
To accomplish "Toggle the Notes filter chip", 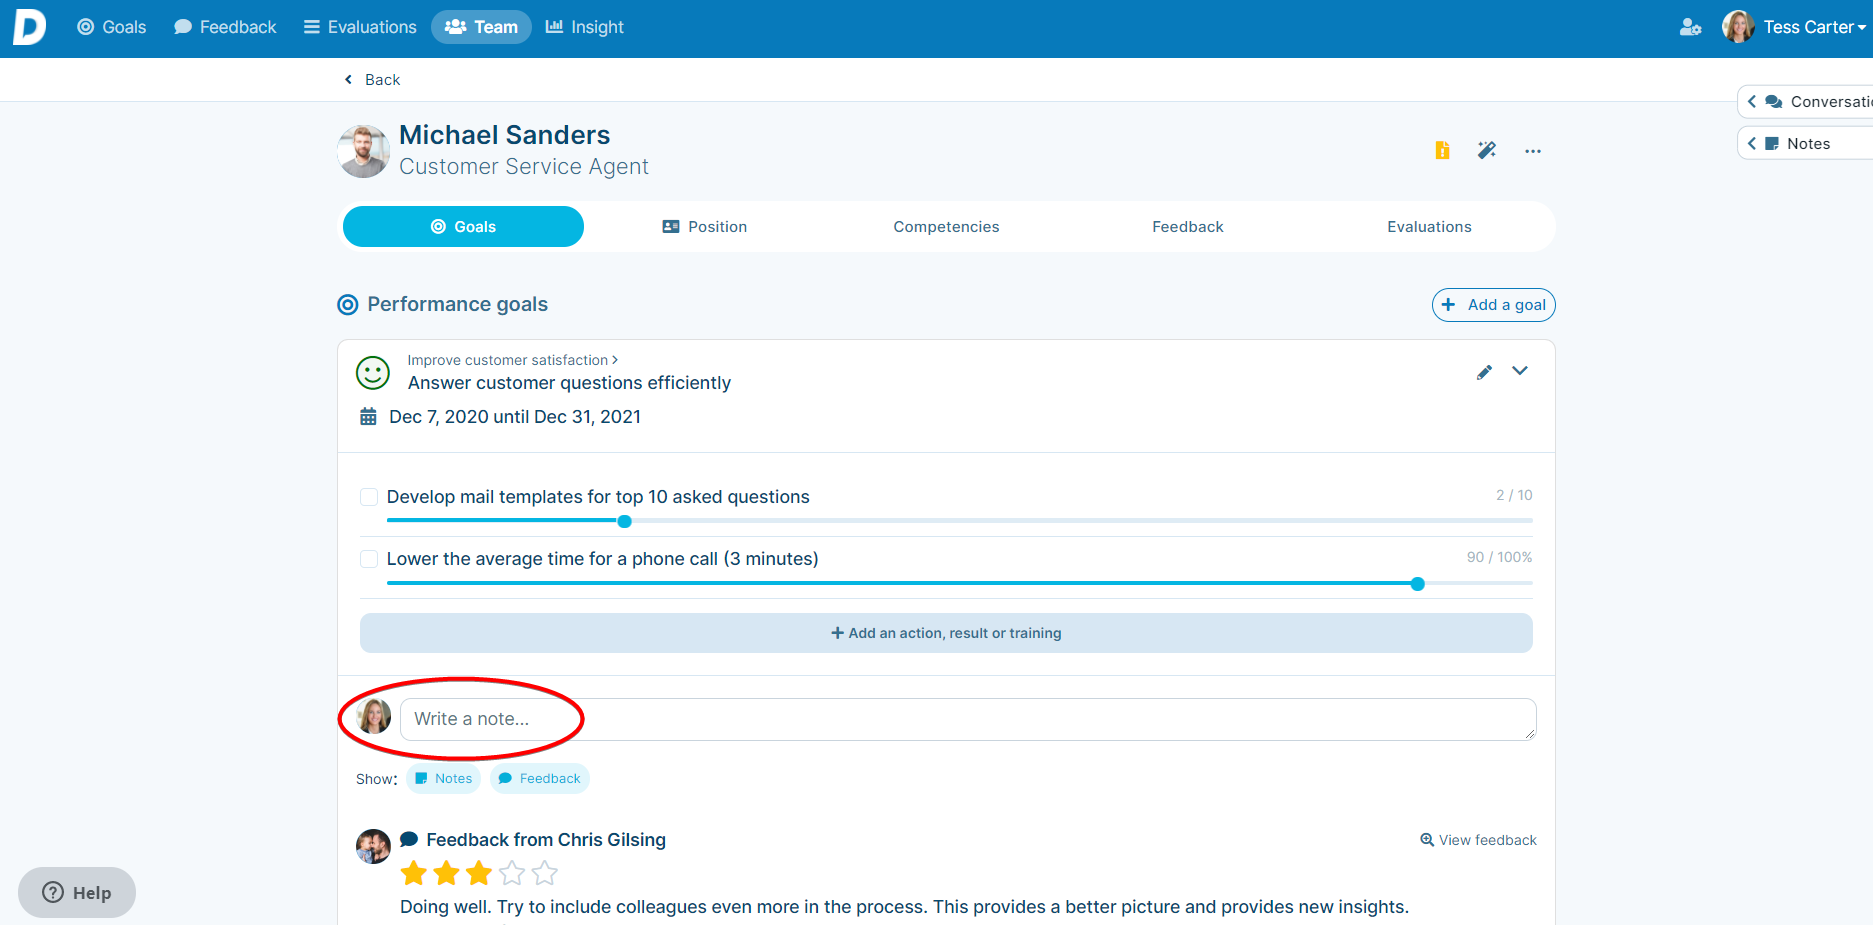I will 443,779.
